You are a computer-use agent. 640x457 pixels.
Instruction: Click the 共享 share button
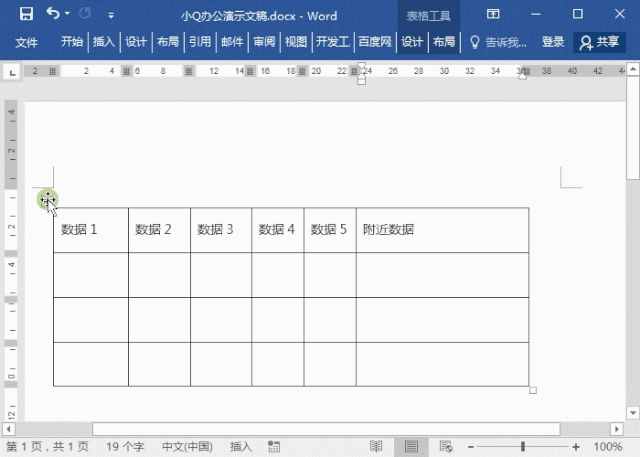coord(599,42)
